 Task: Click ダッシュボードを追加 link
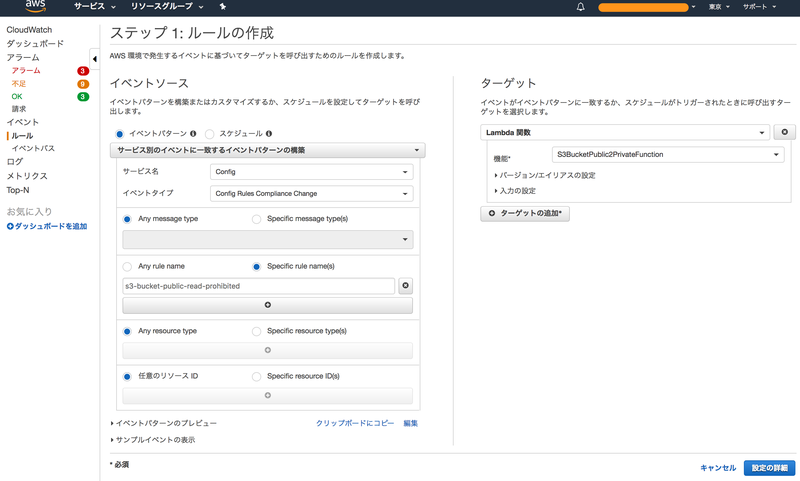(x=47, y=226)
